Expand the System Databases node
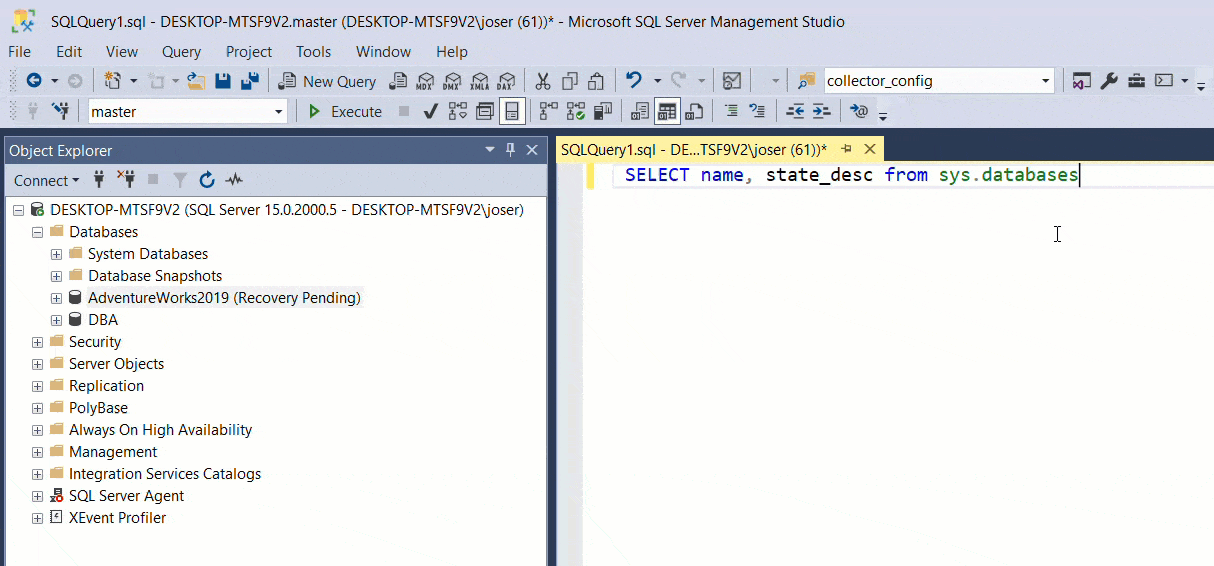 click(x=56, y=254)
